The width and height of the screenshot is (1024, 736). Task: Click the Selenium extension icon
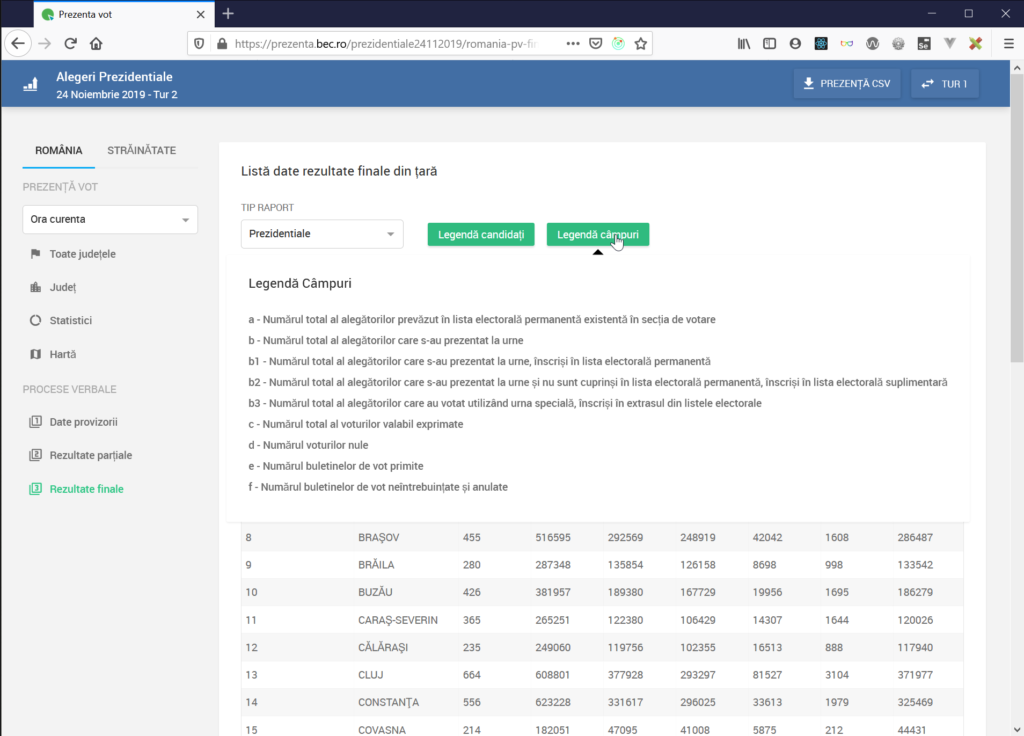(x=923, y=44)
